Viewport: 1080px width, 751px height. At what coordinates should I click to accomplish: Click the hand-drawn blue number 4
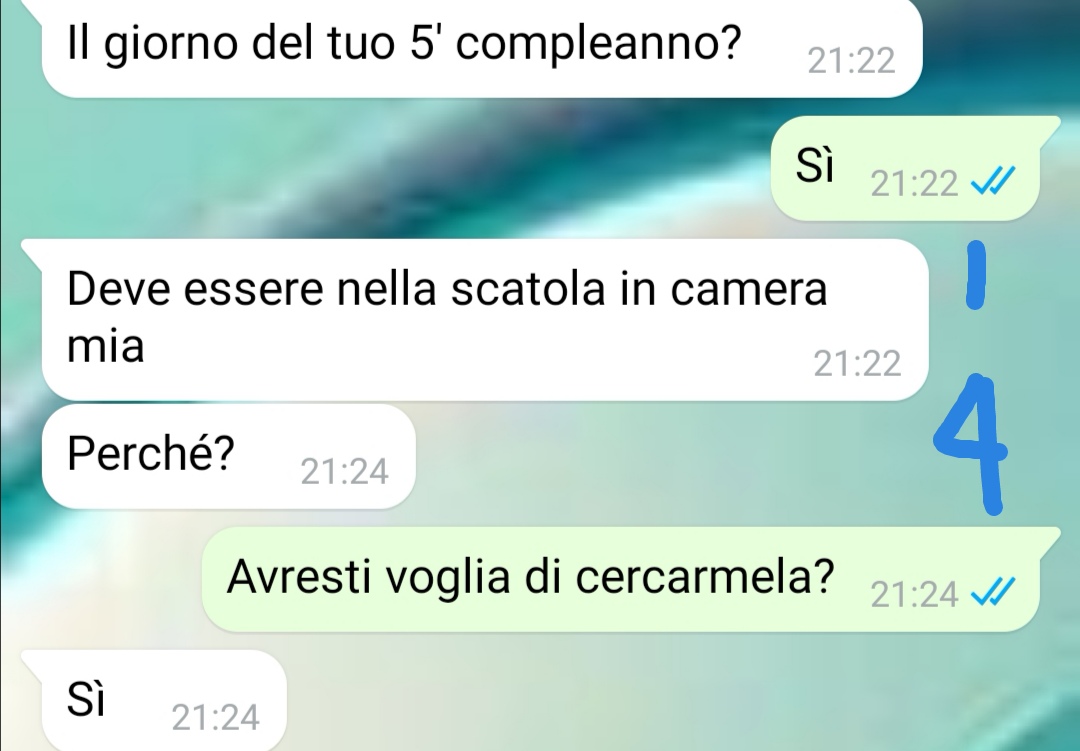pos(971,444)
